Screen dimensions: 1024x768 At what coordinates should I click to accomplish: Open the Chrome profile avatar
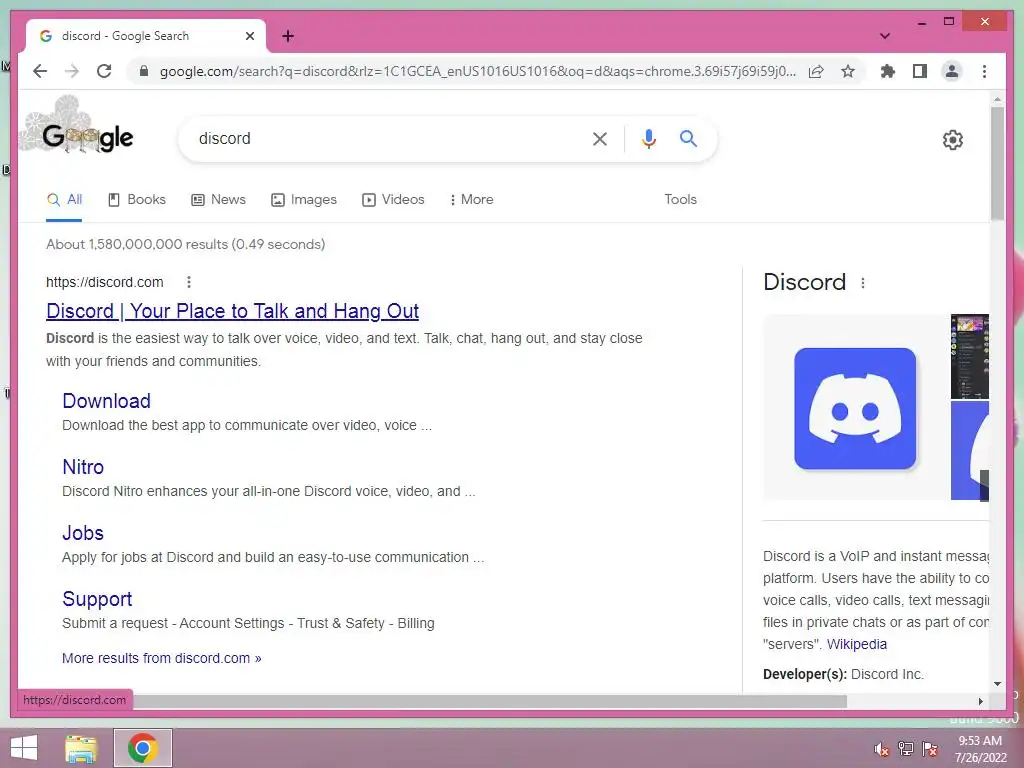coord(952,71)
